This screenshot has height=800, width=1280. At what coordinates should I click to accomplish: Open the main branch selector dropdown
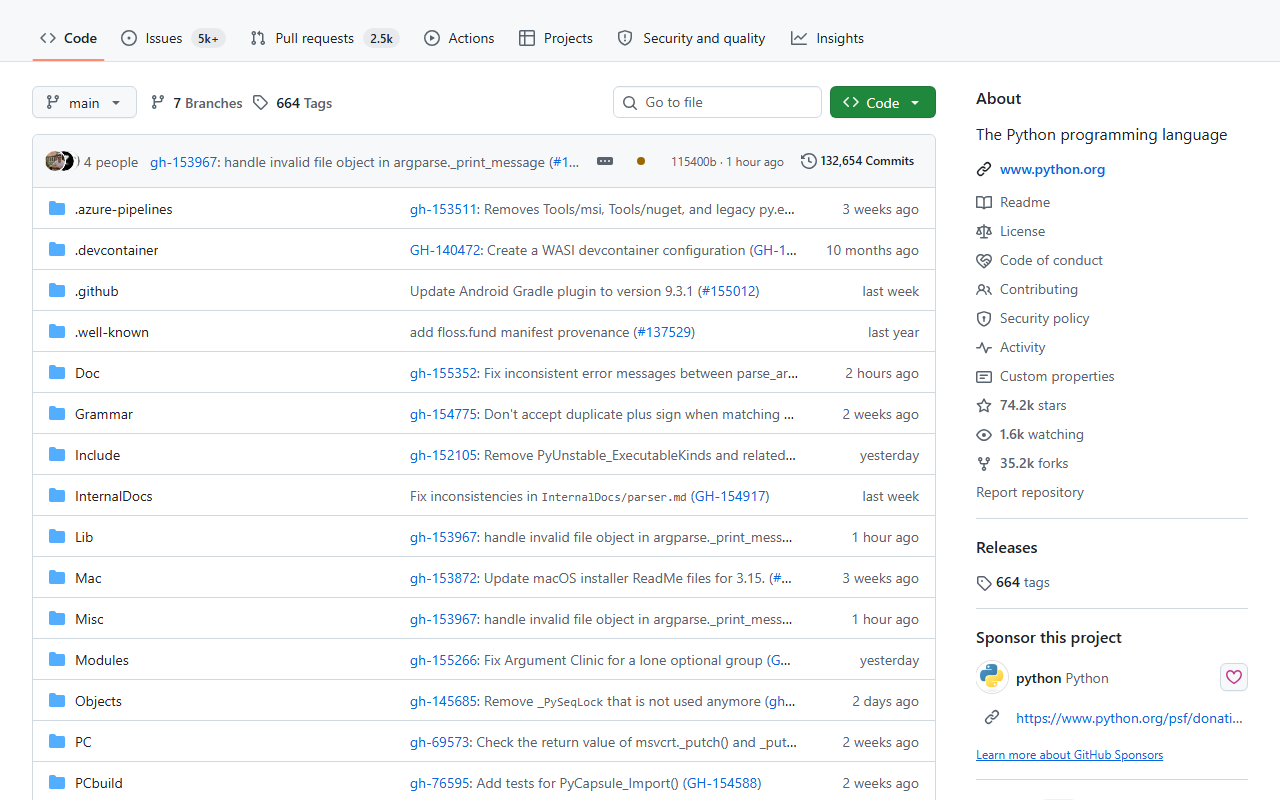84,102
